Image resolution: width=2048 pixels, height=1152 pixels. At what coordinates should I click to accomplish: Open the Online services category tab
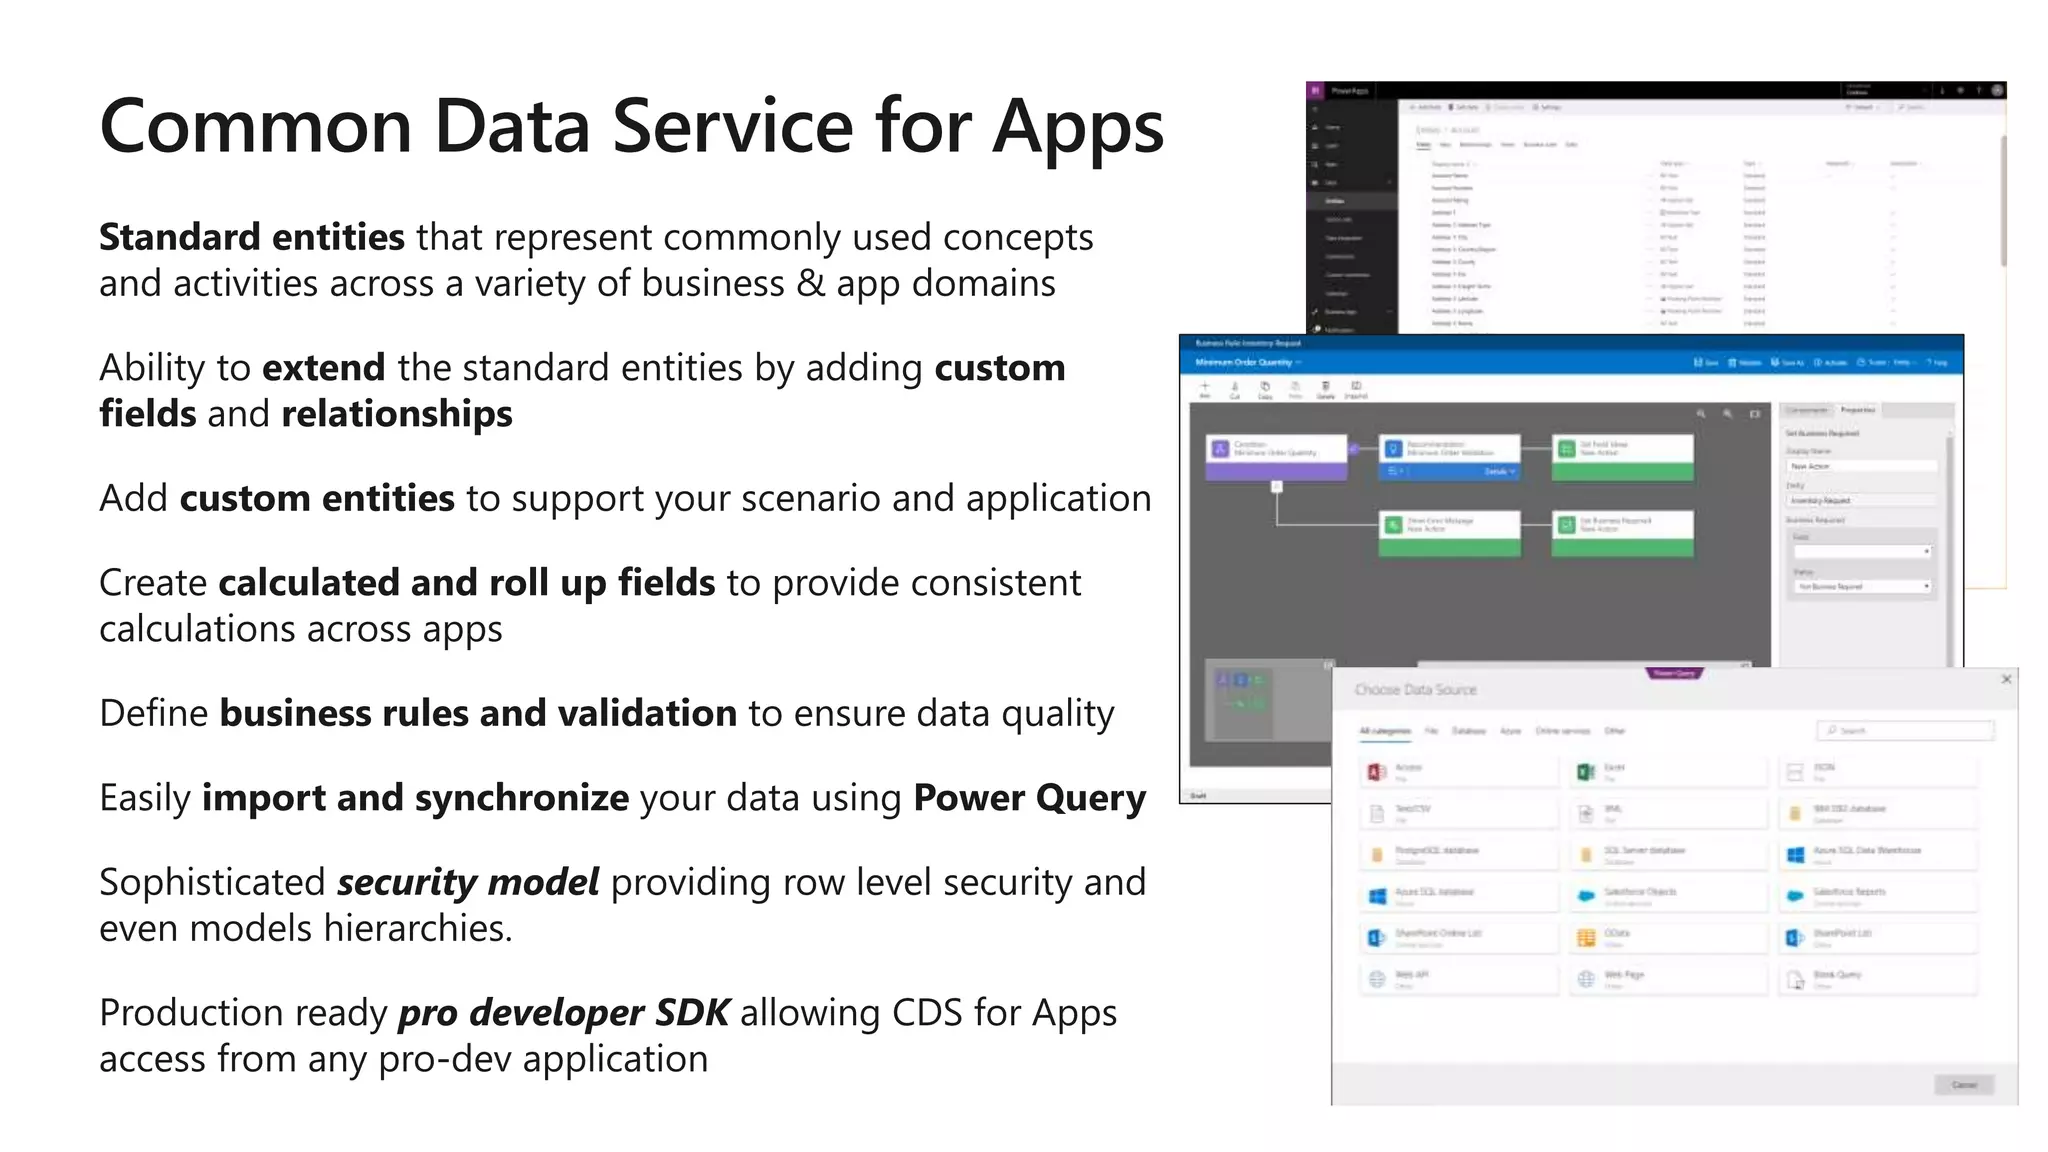tap(1560, 731)
